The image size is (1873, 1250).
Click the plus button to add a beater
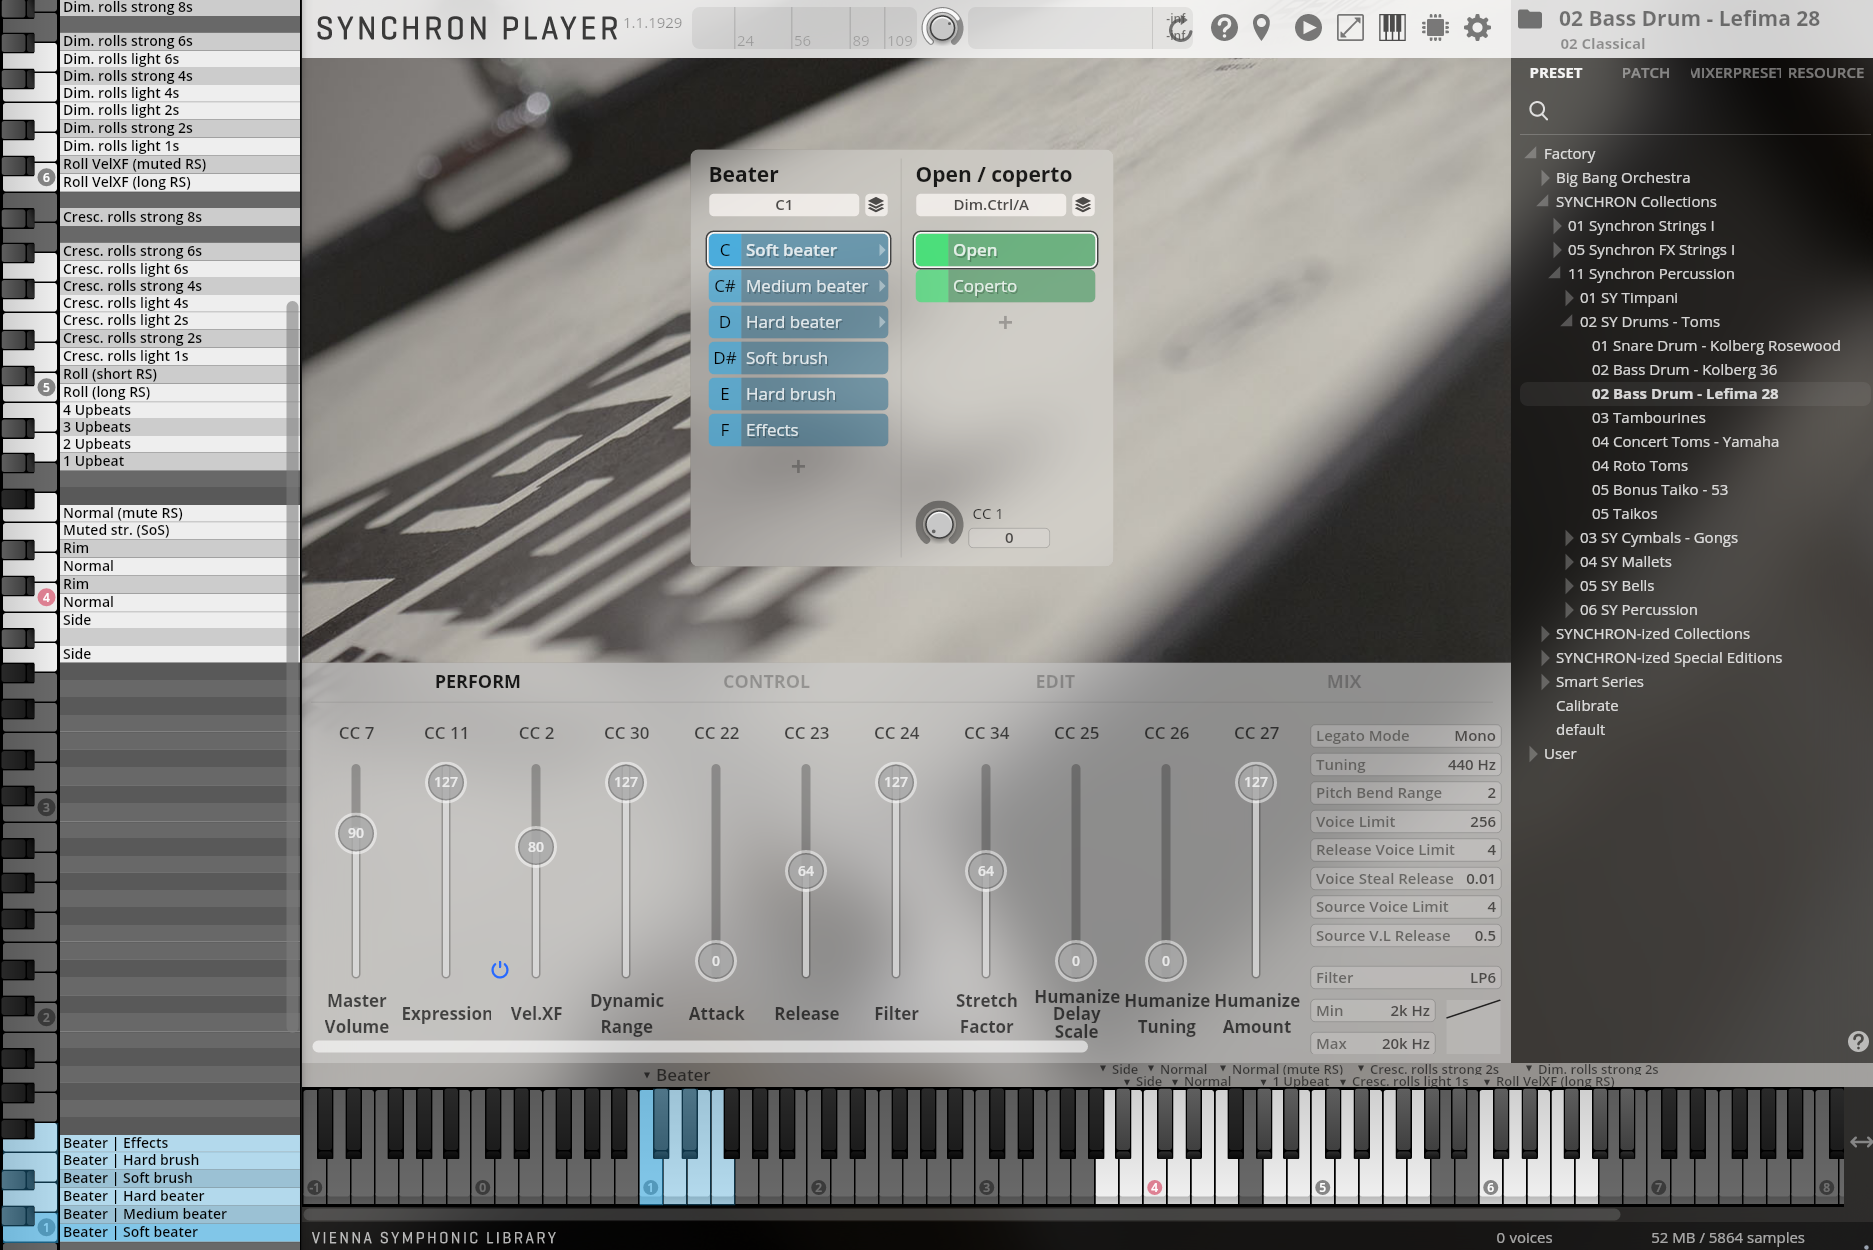(797, 465)
